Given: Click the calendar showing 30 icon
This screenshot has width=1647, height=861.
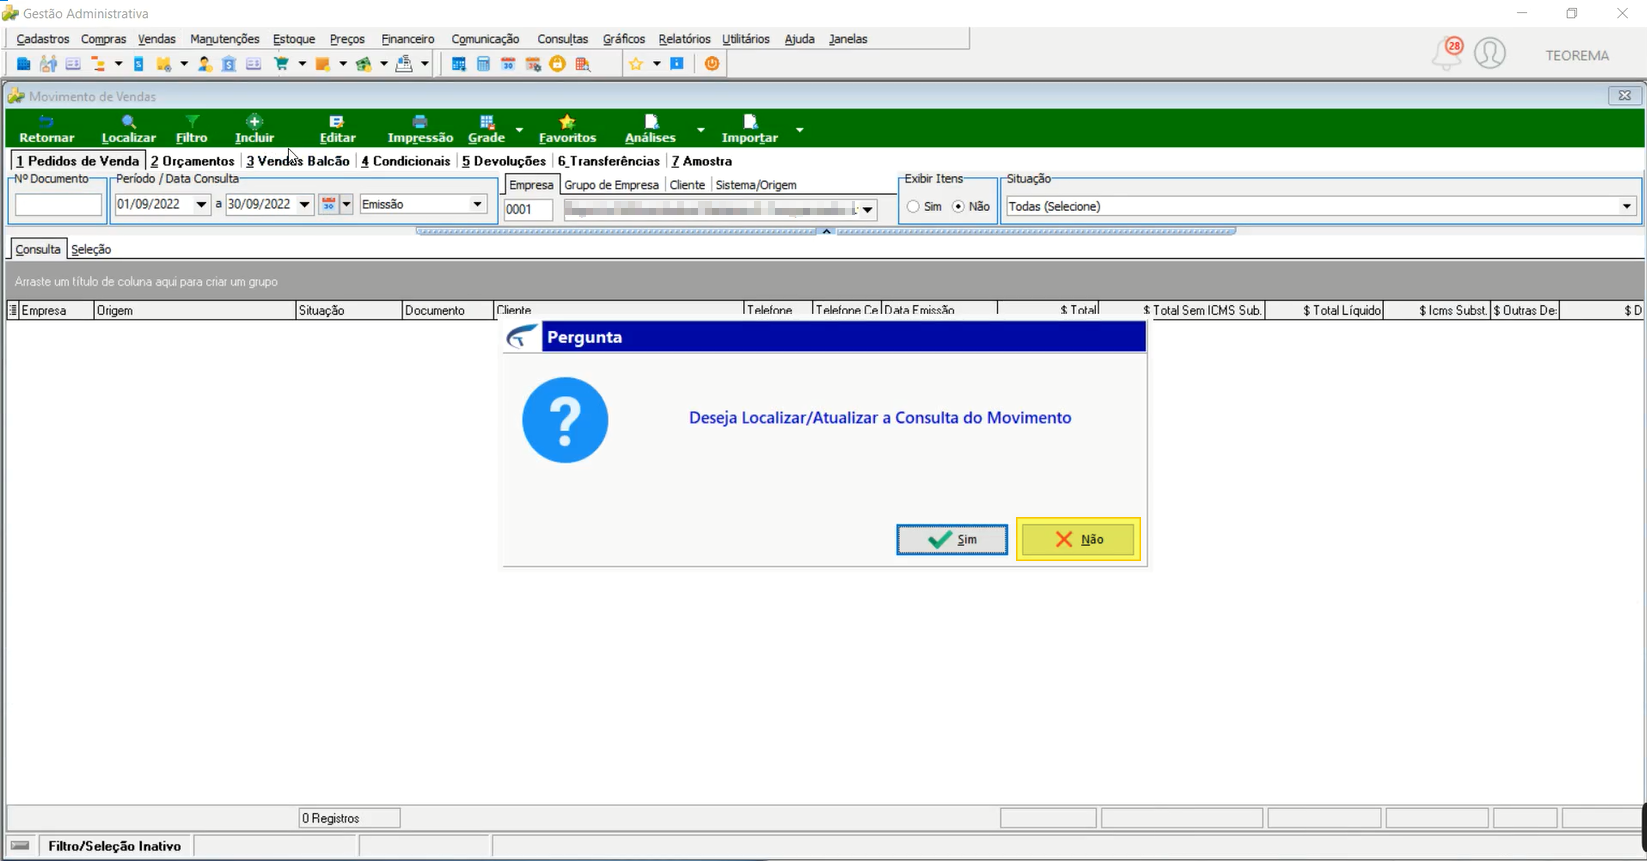Looking at the screenshot, I should click(x=508, y=64).
